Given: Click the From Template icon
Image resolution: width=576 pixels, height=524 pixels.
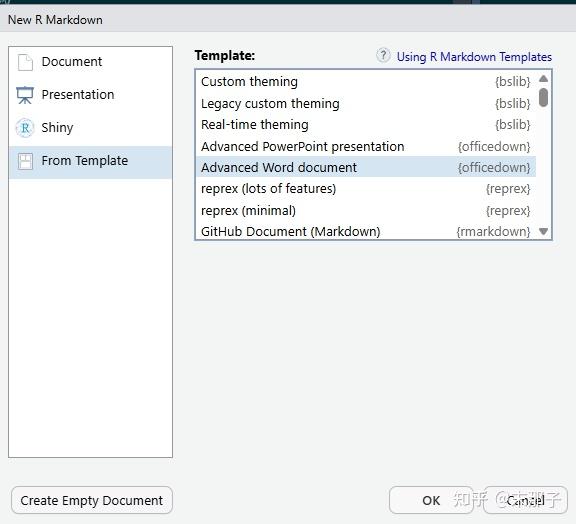Looking at the screenshot, I should point(25,161).
